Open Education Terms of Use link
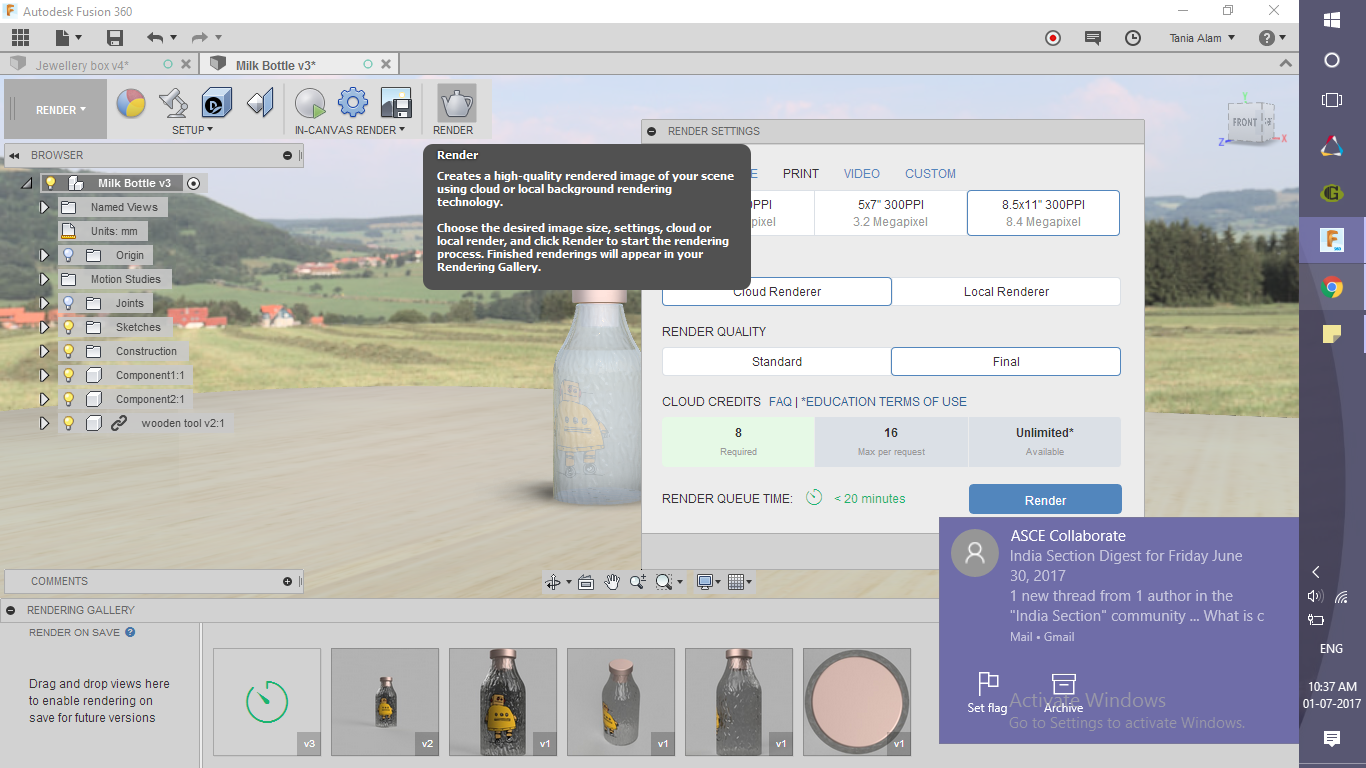Image resolution: width=1366 pixels, height=768 pixels. (x=884, y=402)
